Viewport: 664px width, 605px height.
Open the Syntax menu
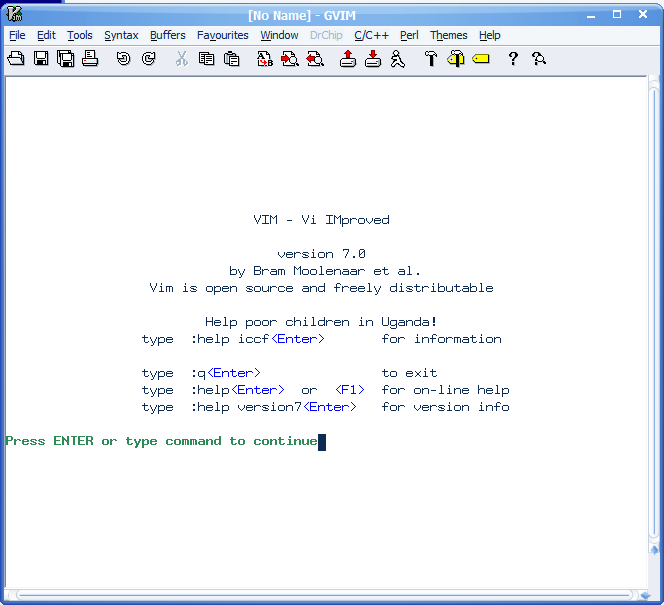click(x=121, y=35)
